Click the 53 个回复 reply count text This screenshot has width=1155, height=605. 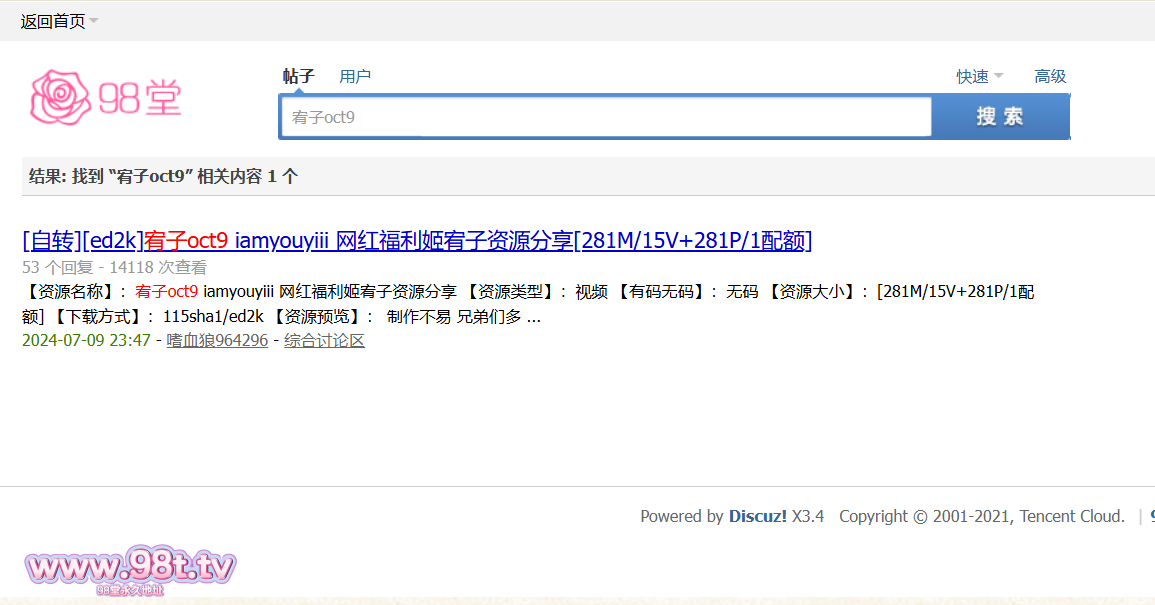(58, 267)
